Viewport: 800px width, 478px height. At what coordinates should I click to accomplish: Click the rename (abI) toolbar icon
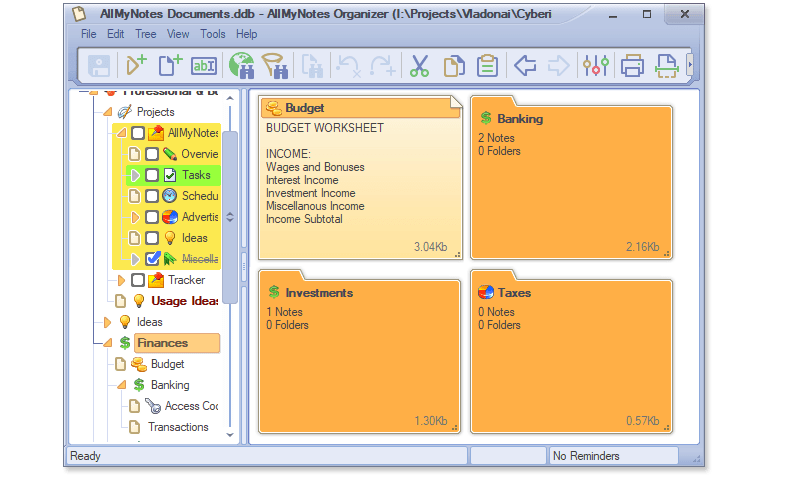[204, 66]
